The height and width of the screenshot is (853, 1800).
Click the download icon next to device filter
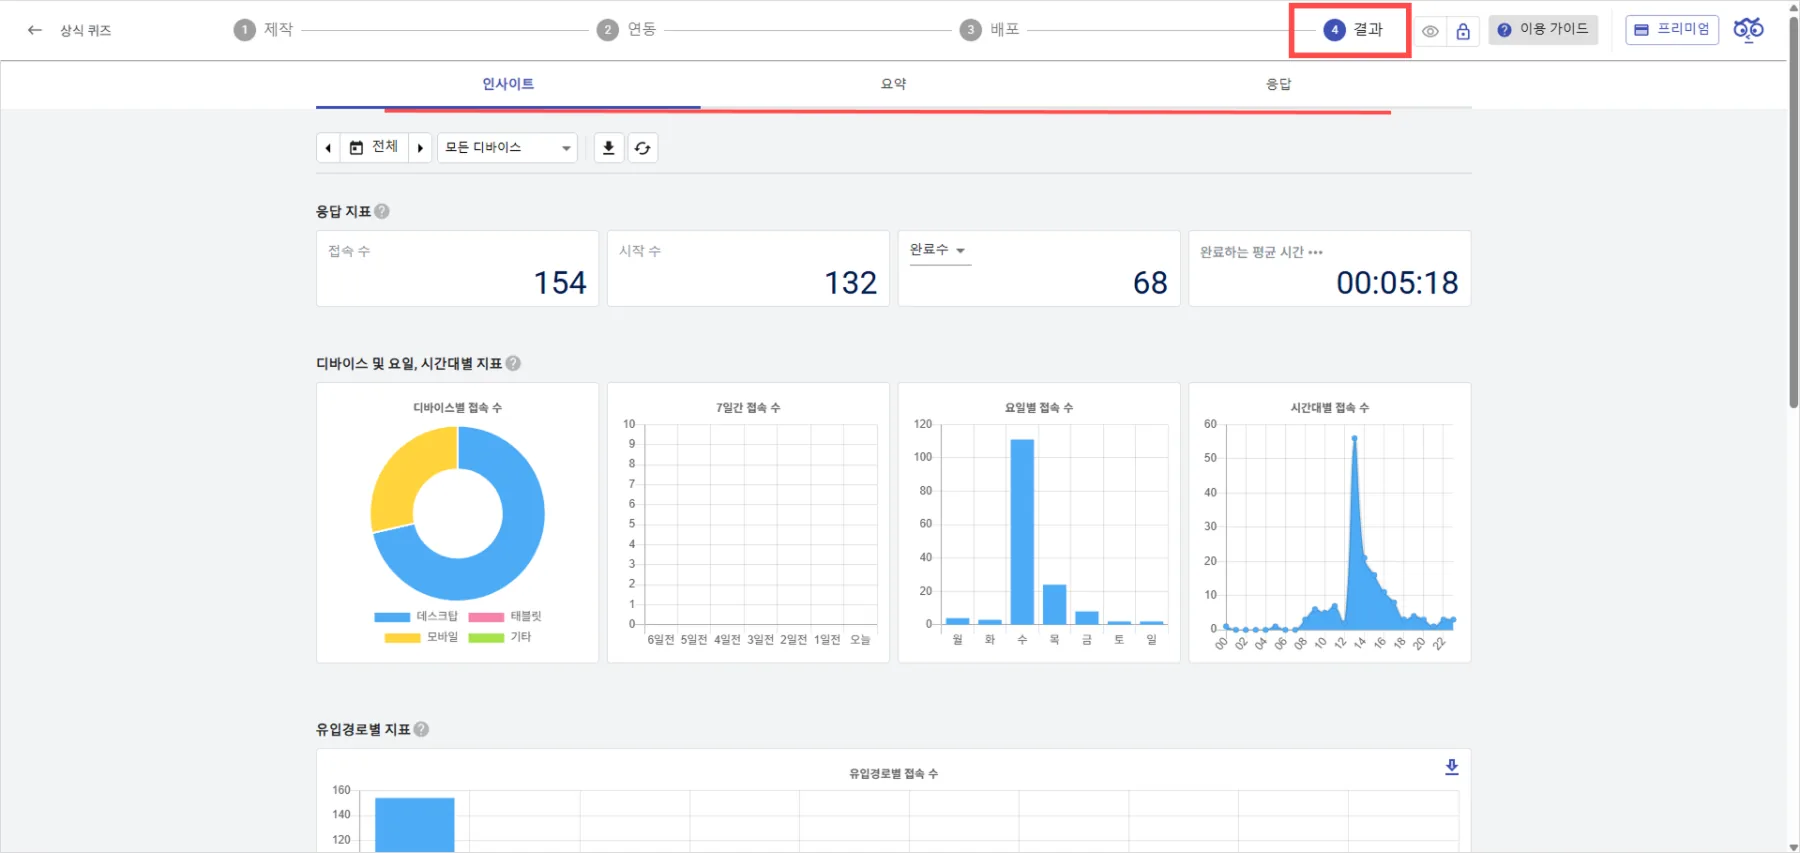point(609,148)
